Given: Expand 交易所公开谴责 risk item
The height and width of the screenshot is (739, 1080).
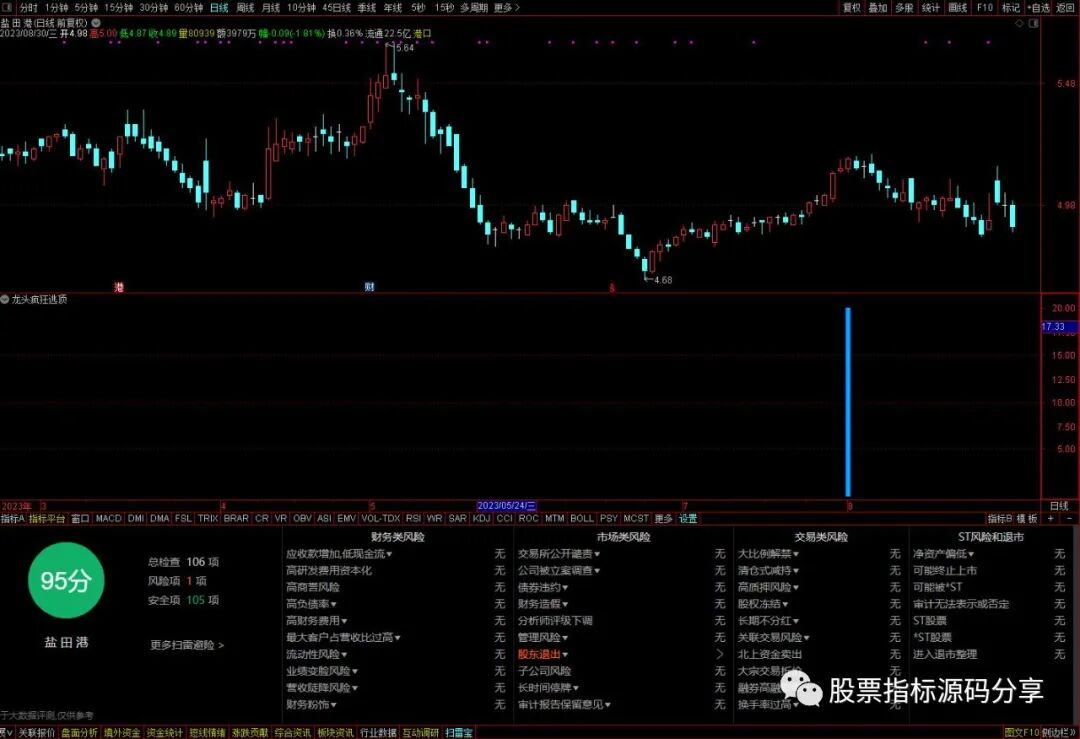Looking at the screenshot, I should [x=559, y=554].
